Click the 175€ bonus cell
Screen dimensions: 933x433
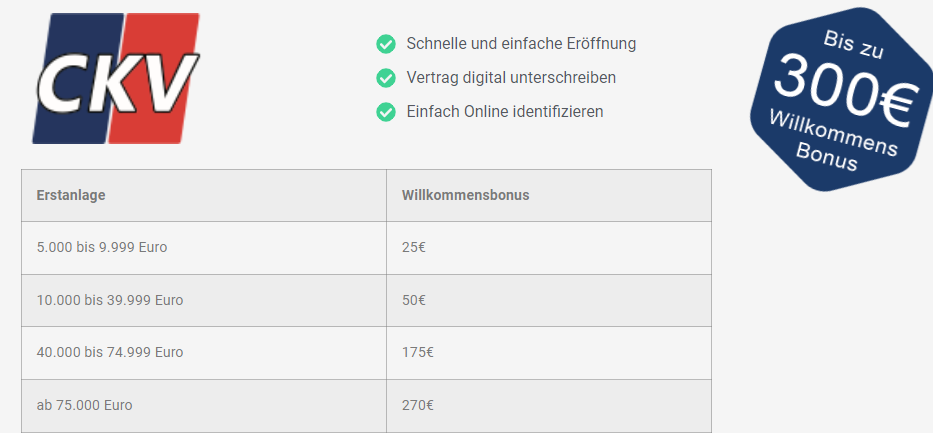pyautogui.click(x=549, y=353)
